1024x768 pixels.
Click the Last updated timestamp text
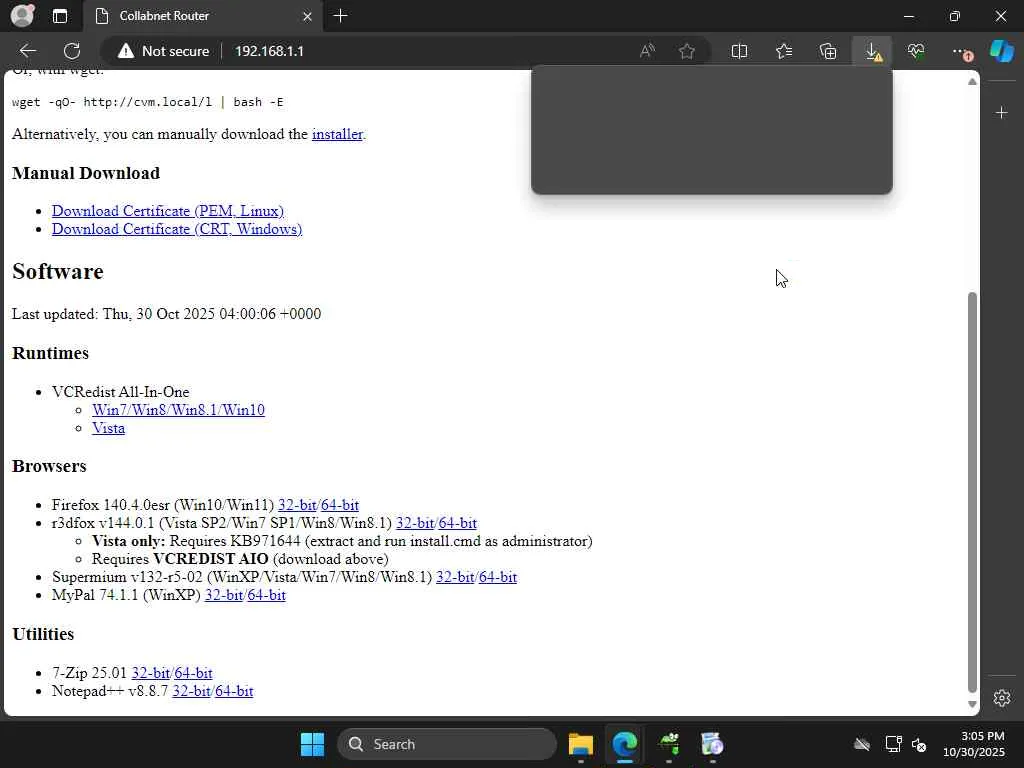pyautogui.click(x=167, y=314)
